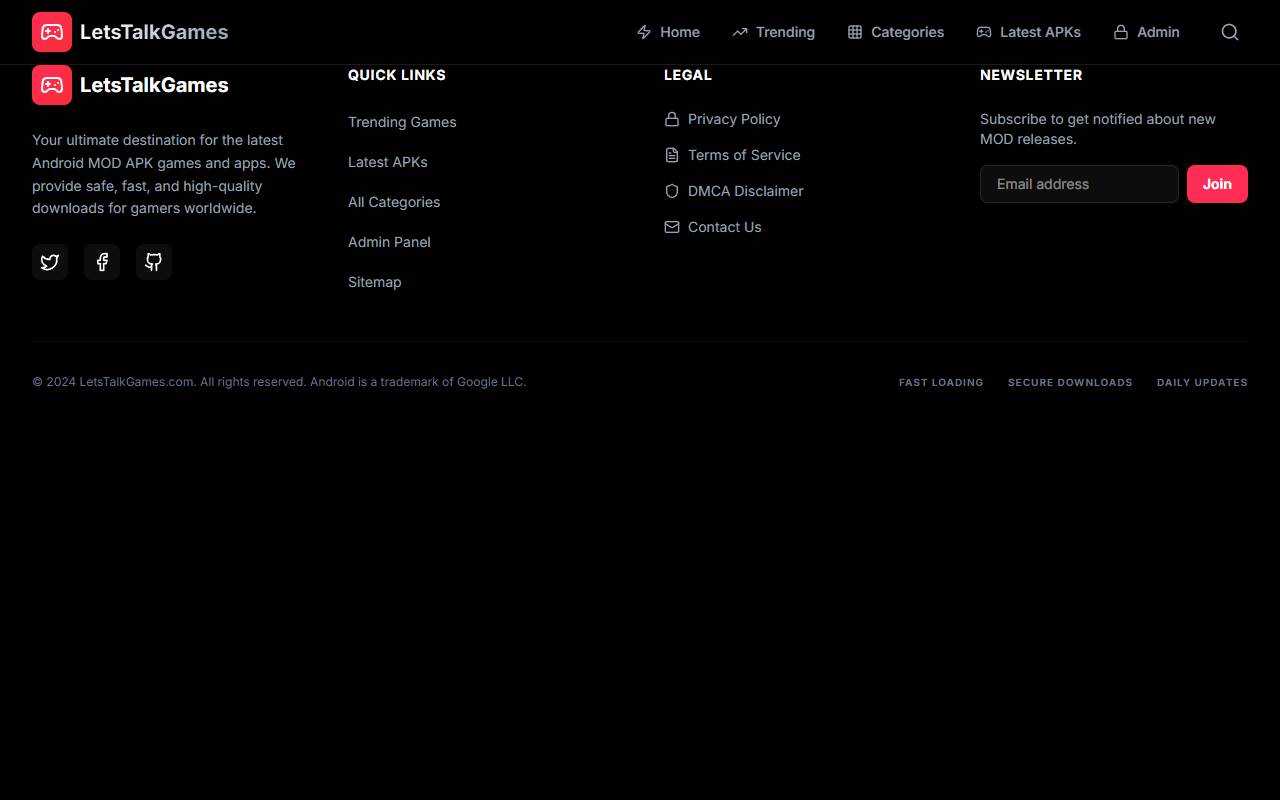The height and width of the screenshot is (800, 1280).
Task: Follow the Latest APKs footer quick link
Action: tap(388, 162)
